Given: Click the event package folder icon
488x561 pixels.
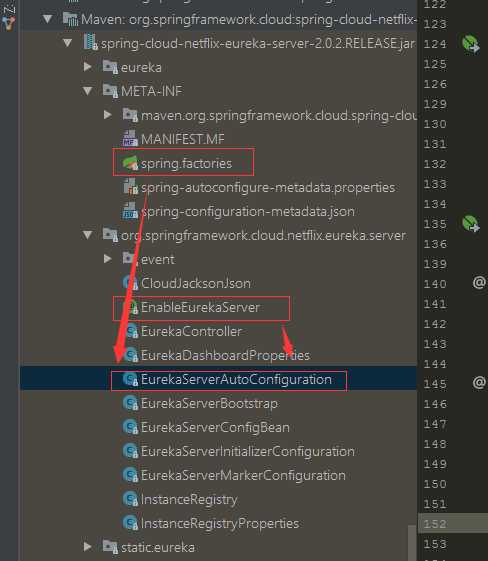Looking at the screenshot, I should pos(130,259).
